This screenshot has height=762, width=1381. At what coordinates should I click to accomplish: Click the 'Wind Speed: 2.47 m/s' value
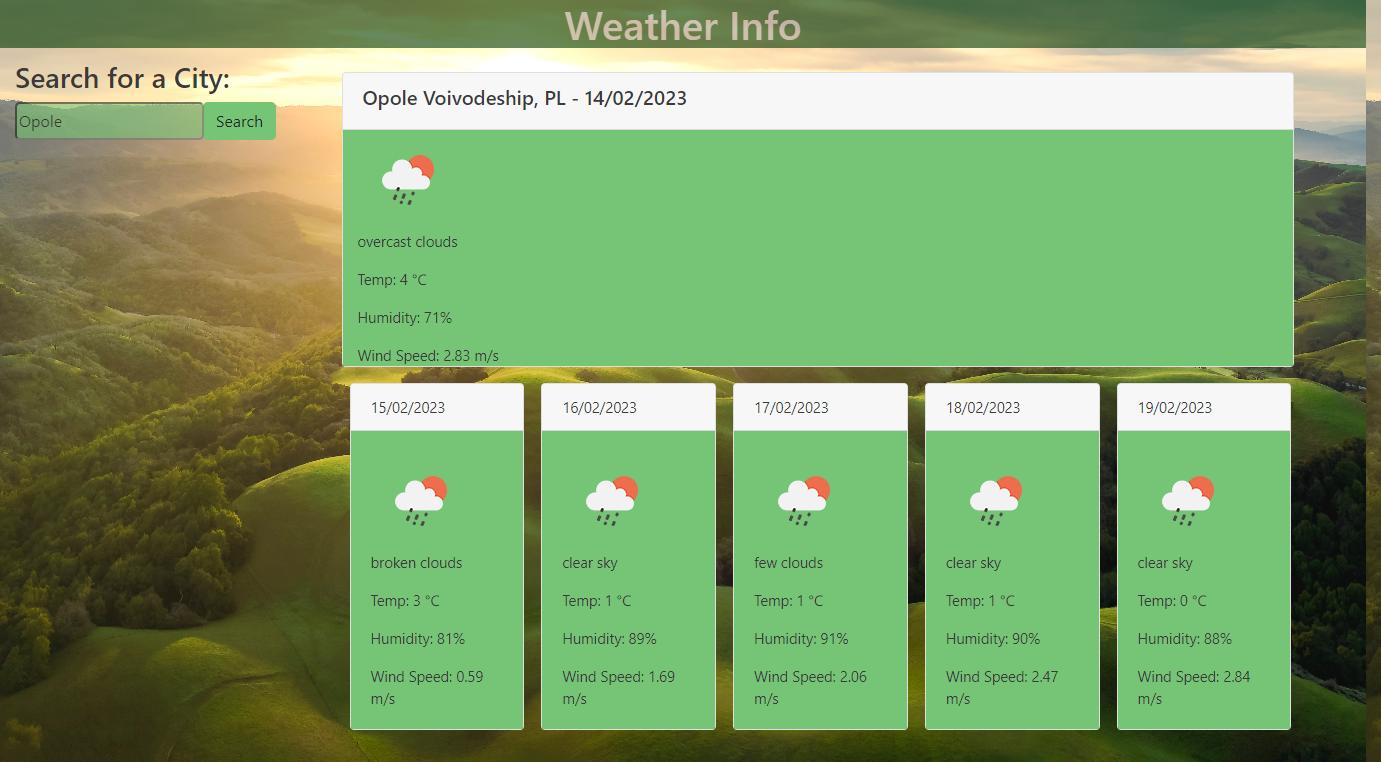[x=1003, y=688]
